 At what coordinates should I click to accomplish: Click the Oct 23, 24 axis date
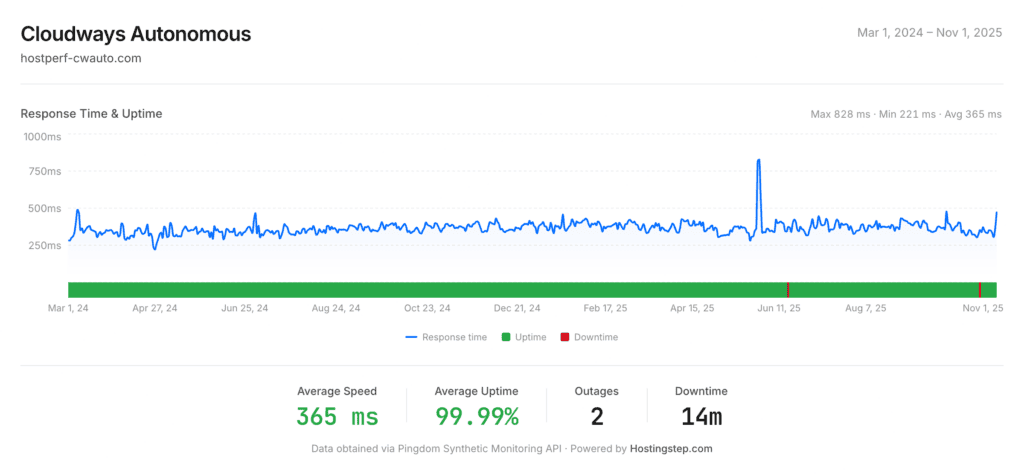click(426, 308)
